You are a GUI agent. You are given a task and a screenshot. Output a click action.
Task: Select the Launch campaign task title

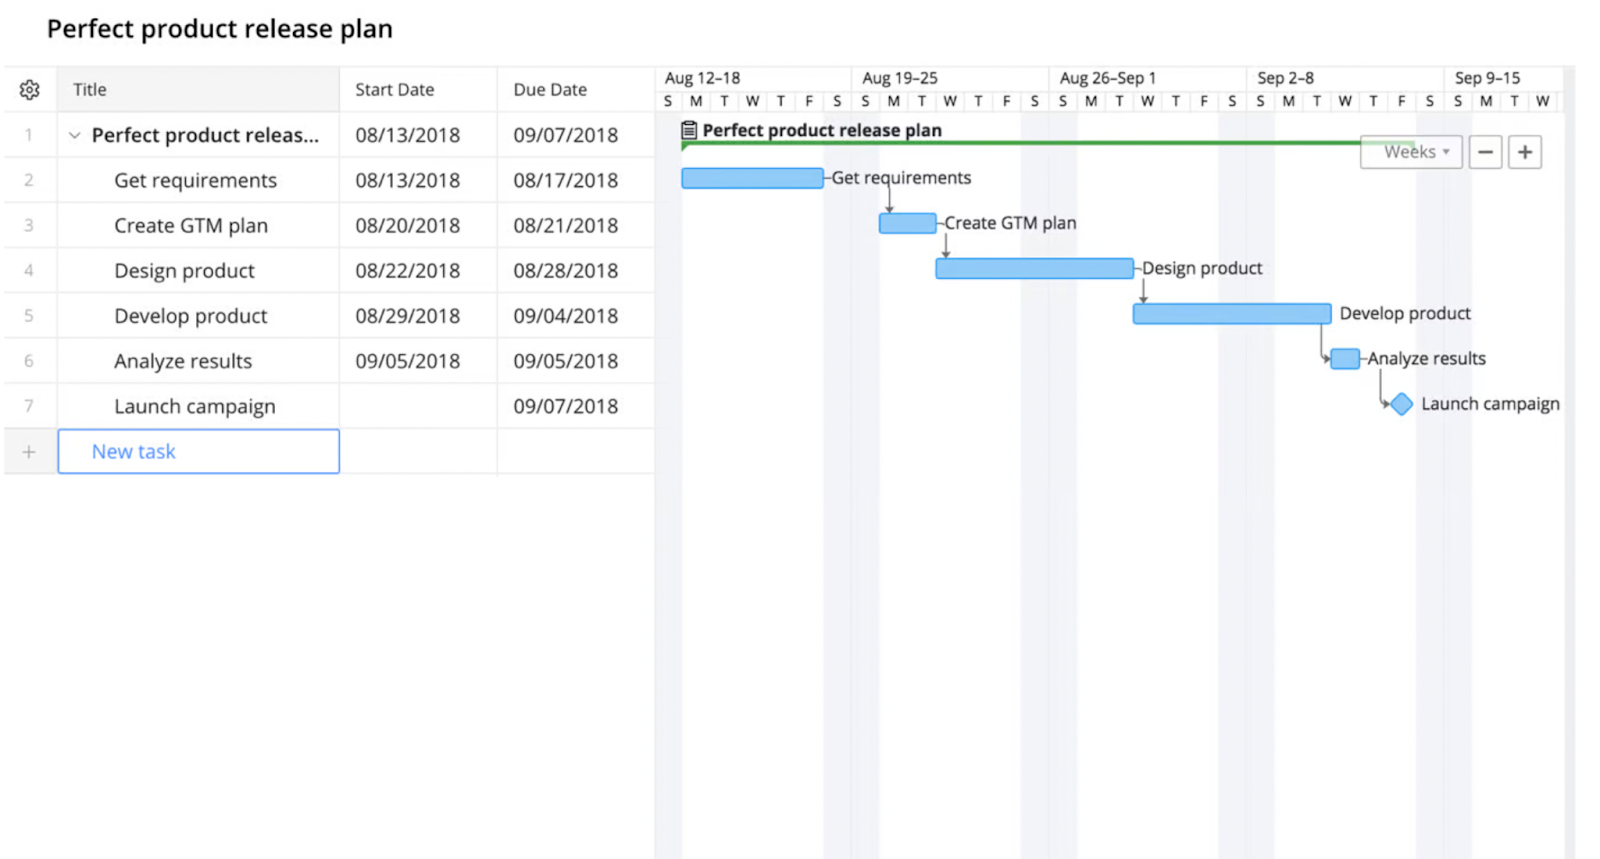(195, 406)
